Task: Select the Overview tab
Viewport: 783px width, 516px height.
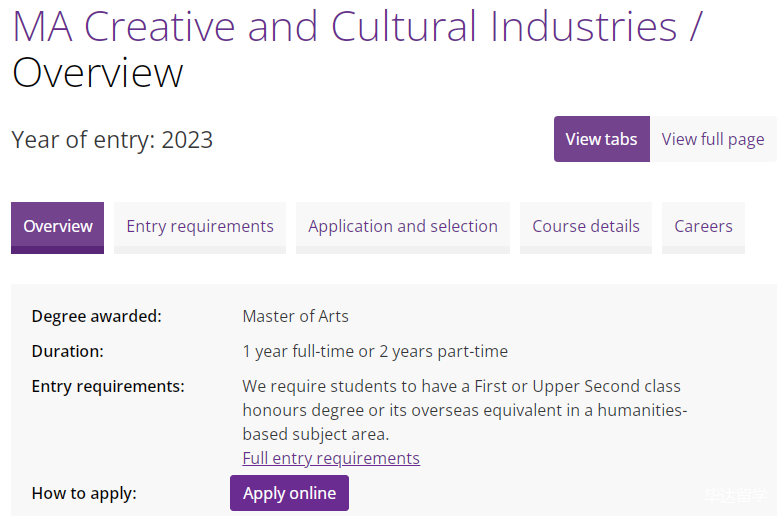Action: click(58, 226)
